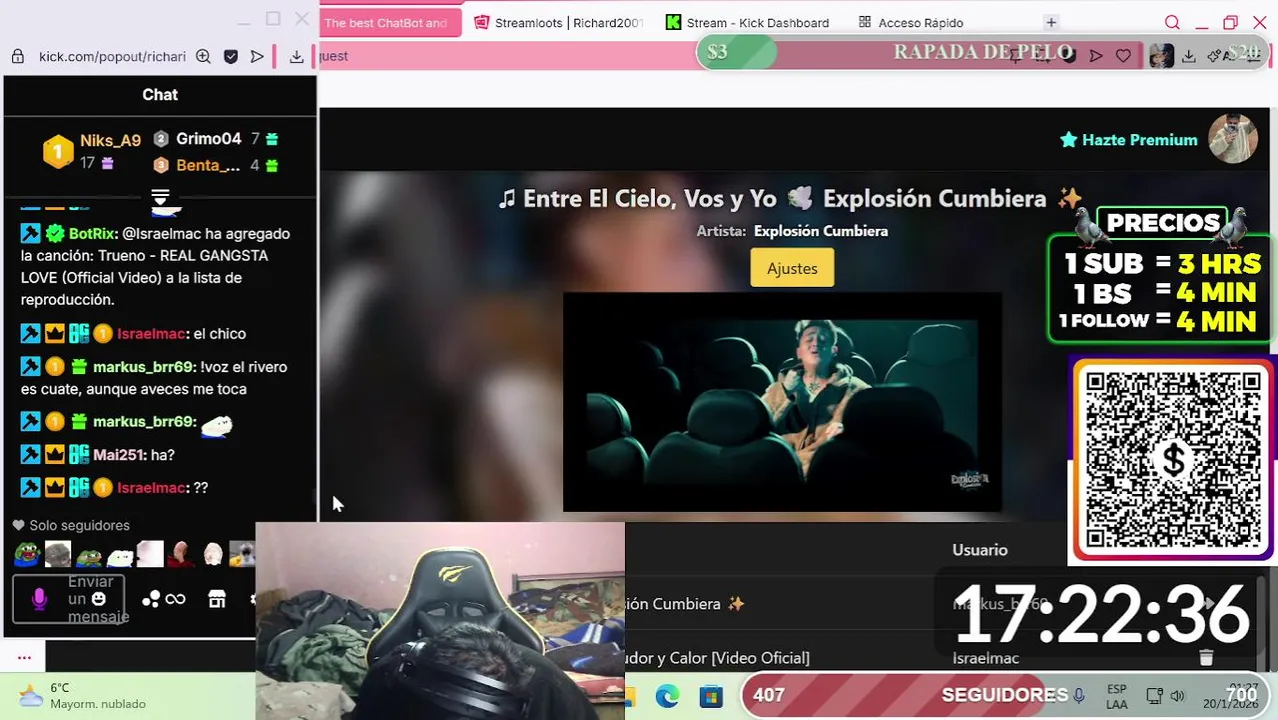Click Grimo04 on the gift leaderboard
The width and height of the screenshot is (1278, 720).
click(x=209, y=139)
